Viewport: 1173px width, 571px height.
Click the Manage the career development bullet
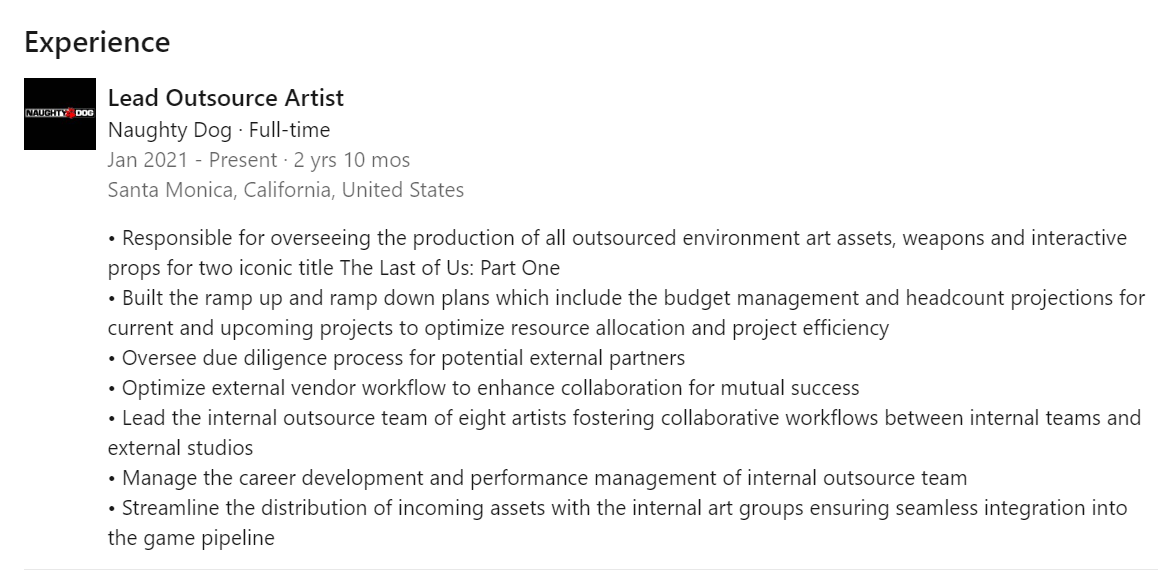click(537, 478)
